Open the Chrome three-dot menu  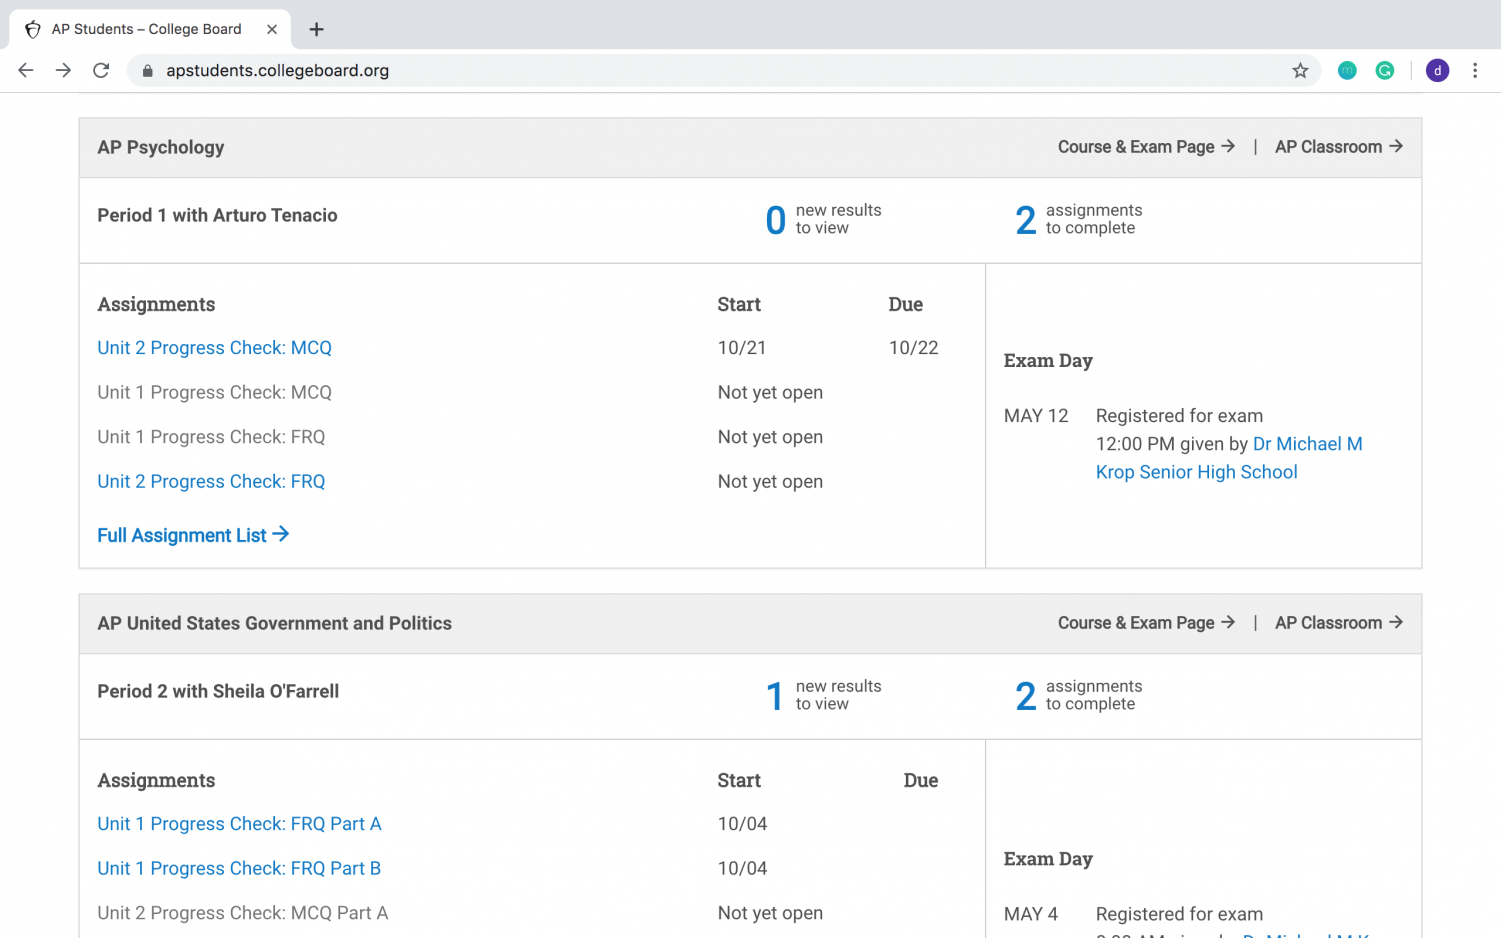pyautogui.click(x=1475, y=70)
